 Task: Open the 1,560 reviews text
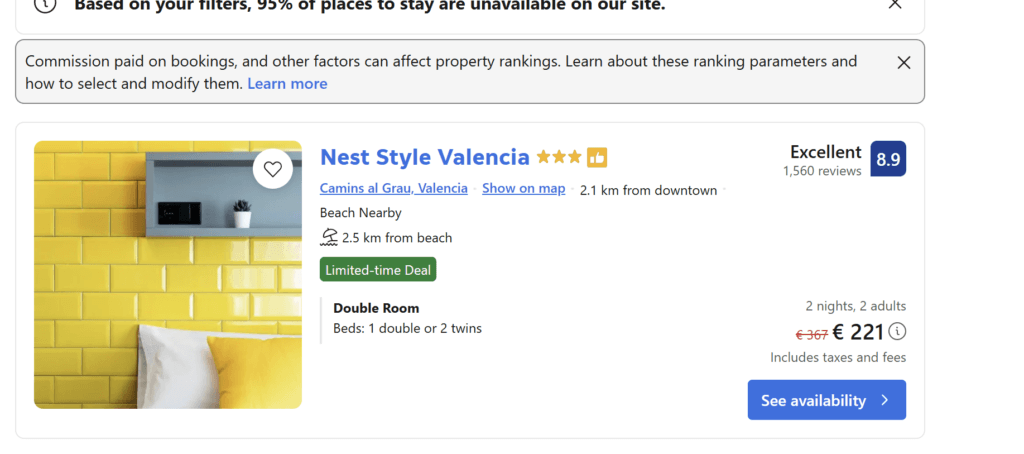tap(822, 172)
